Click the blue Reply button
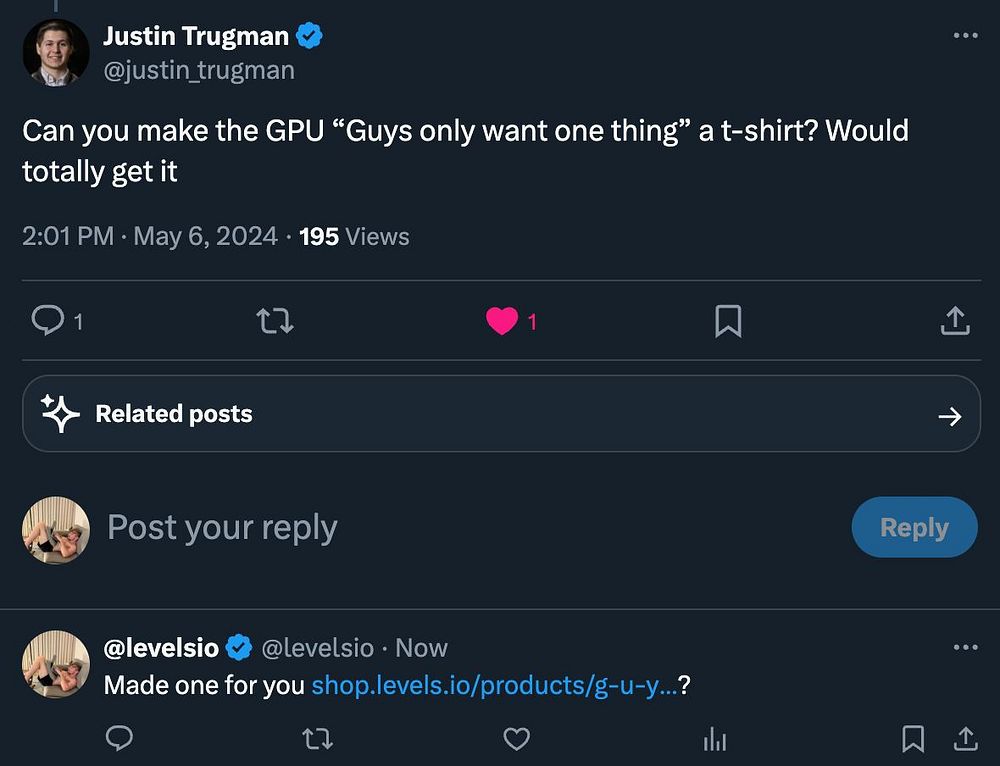Screen dimensions: 1000x766 (x=914, y=527)
